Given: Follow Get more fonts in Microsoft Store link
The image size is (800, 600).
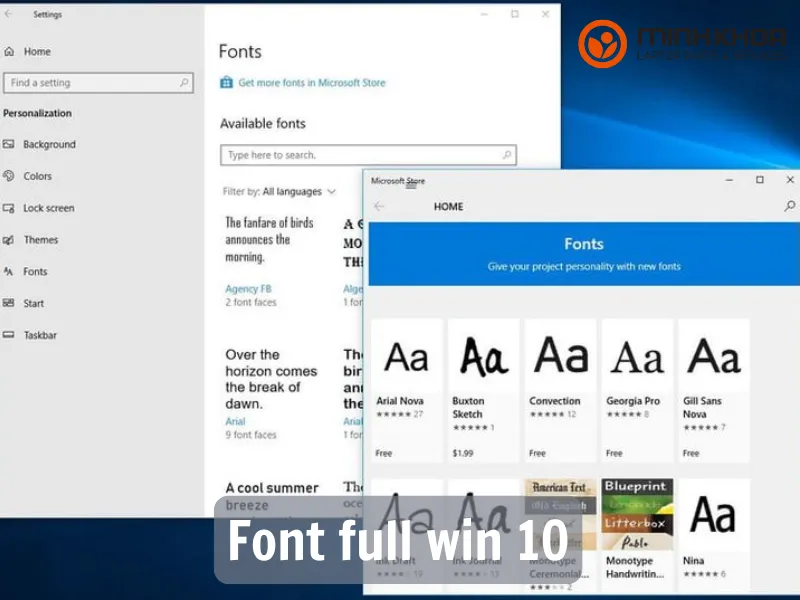Looking at the screenshot, I should pyautogui.click(x=312, y=83).
